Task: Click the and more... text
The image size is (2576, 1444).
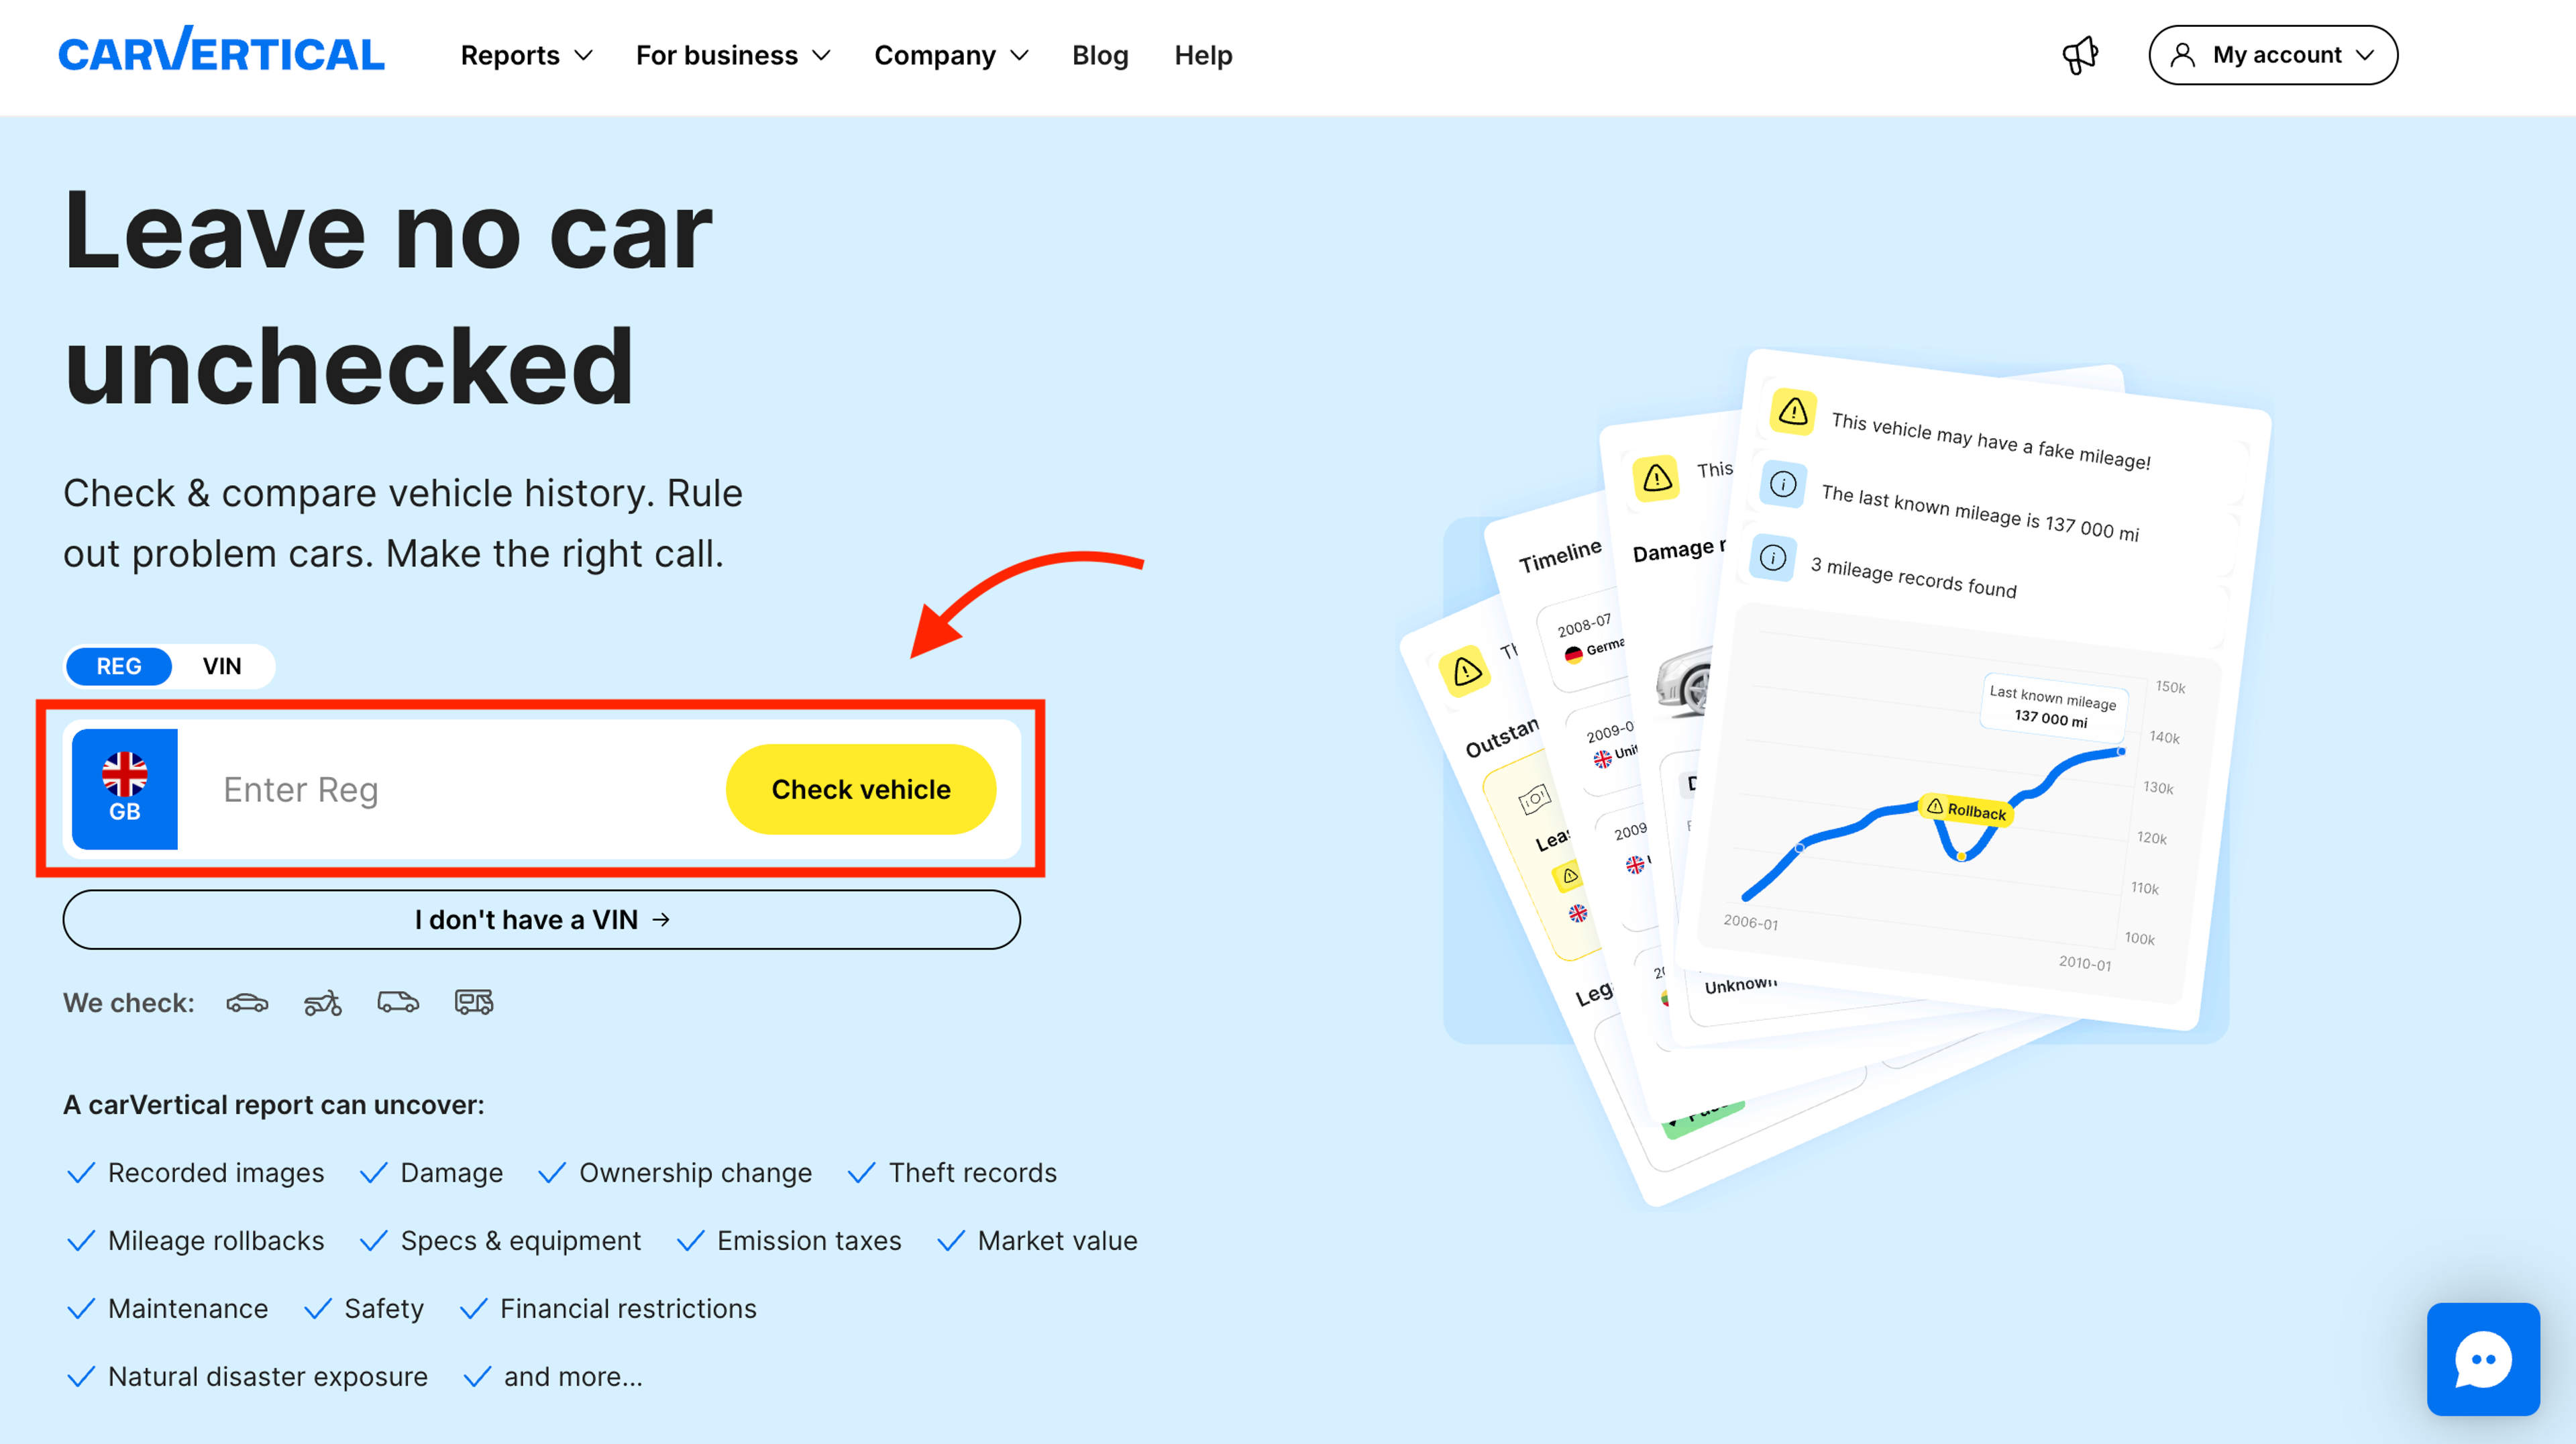Action: pyautogui.click(x=573, y=1376)
